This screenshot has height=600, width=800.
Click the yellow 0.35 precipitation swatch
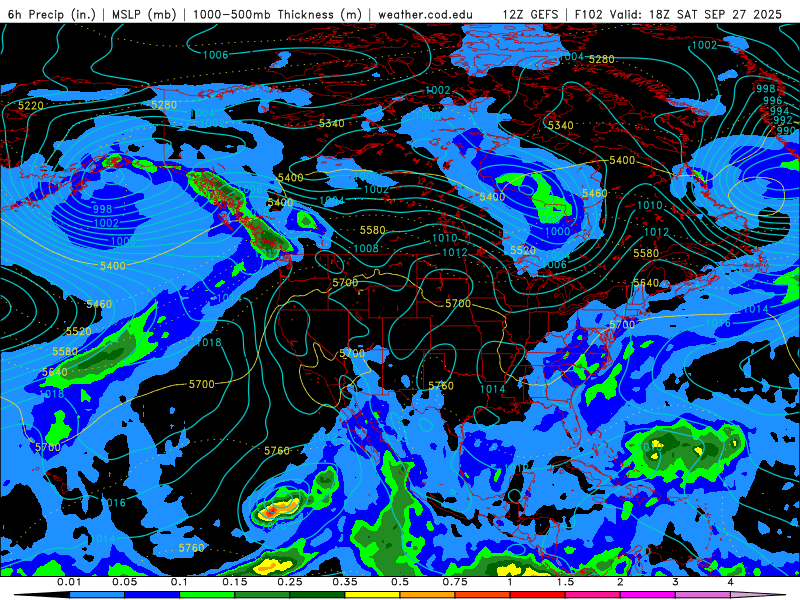(372, 595)
